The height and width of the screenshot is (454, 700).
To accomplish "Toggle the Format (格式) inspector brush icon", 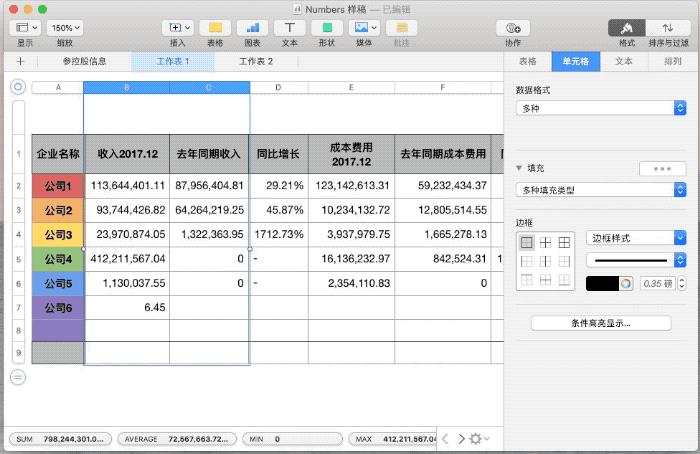I will pyautogui.click(x=627, y=28).
